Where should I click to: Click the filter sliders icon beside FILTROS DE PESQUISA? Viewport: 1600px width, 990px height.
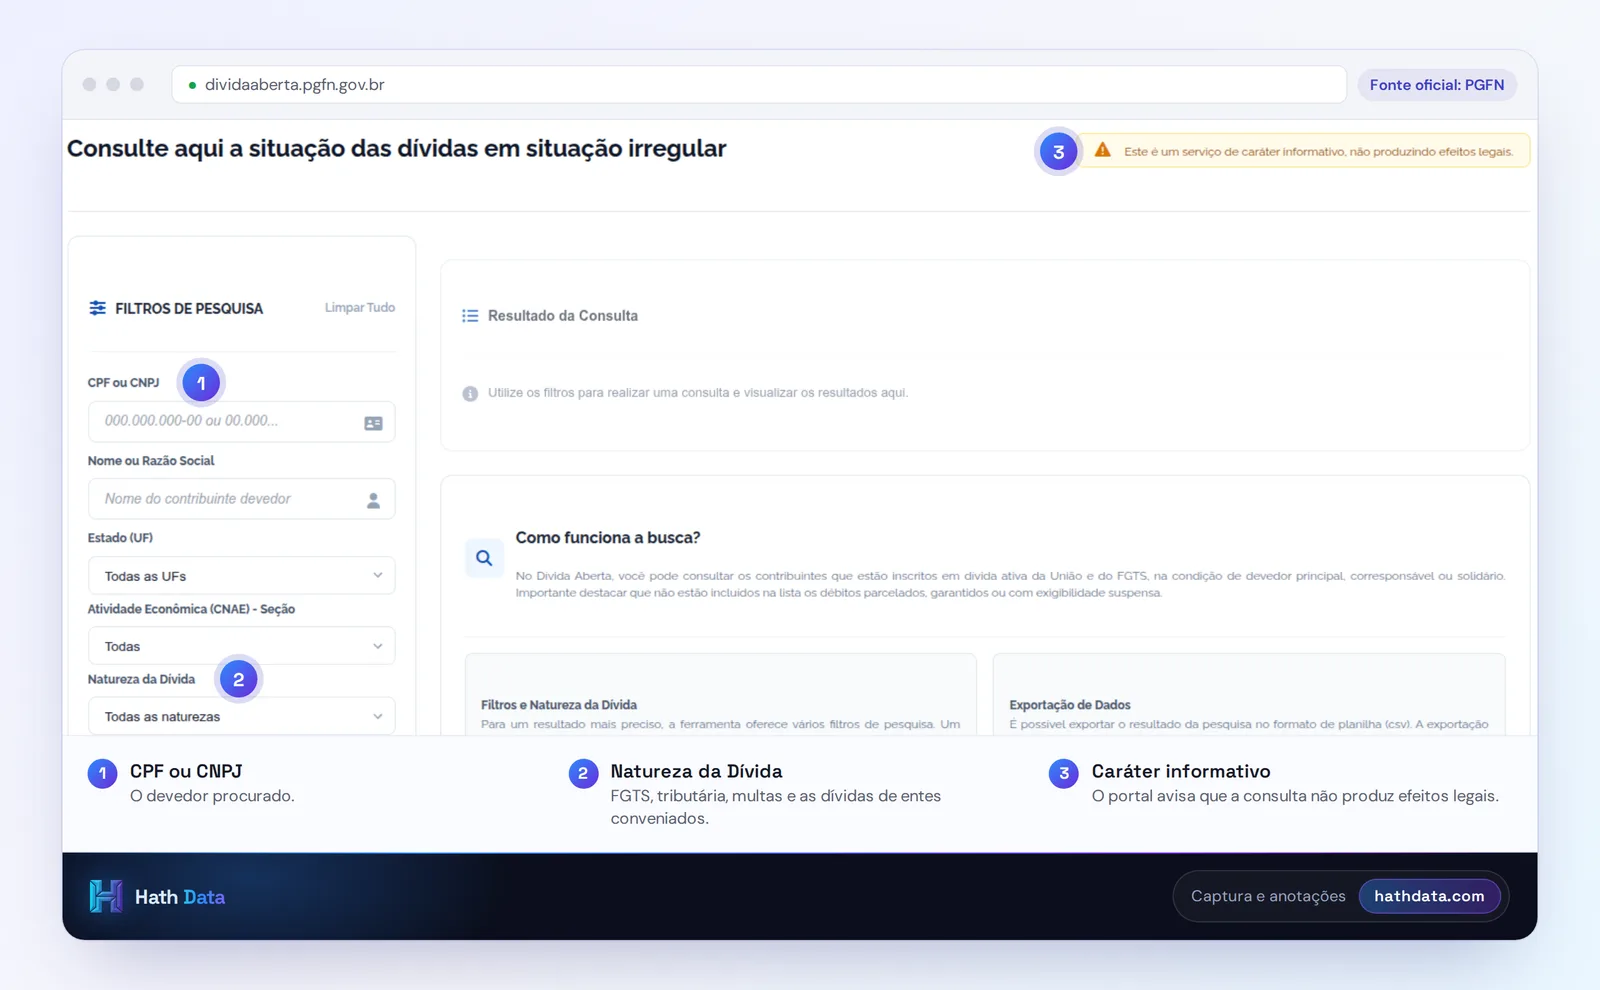tap(97, 308)
